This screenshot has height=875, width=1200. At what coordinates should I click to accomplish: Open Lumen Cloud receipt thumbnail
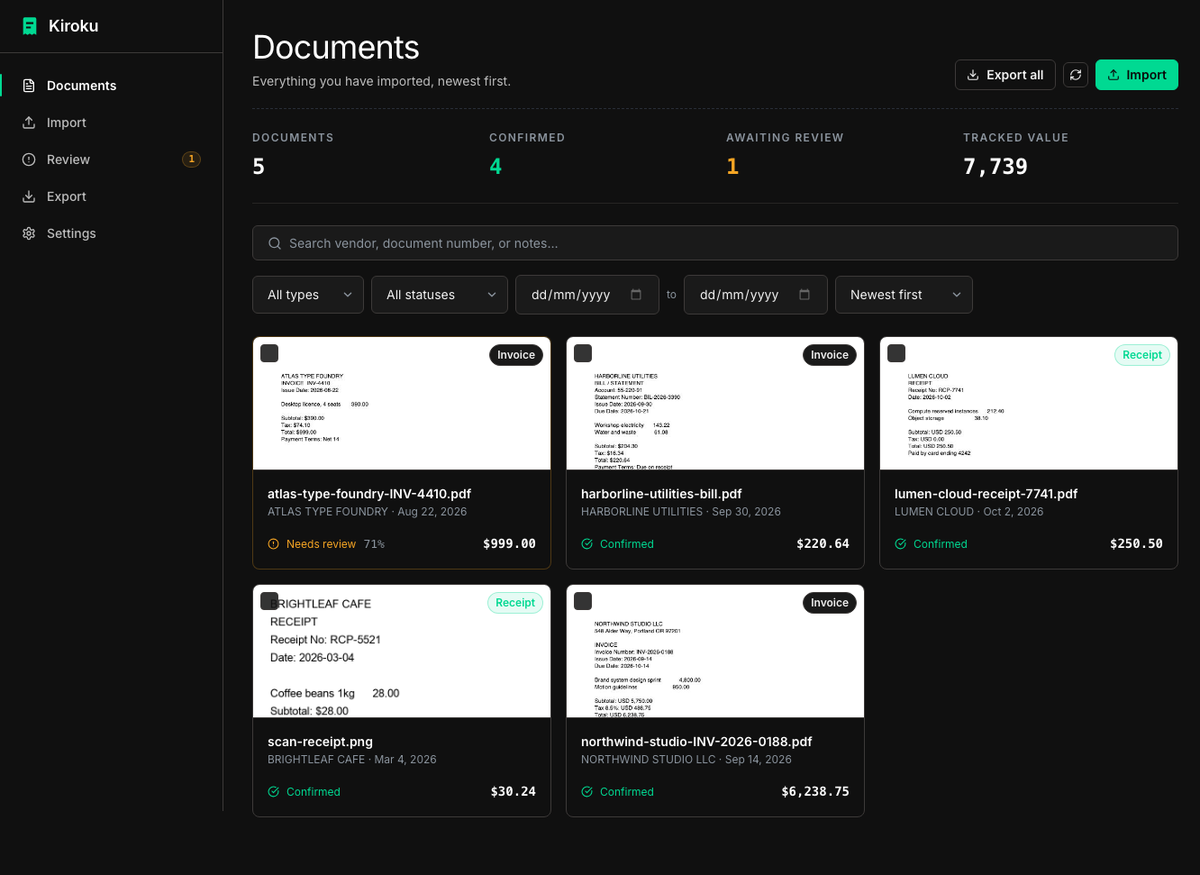point(1028,403)
